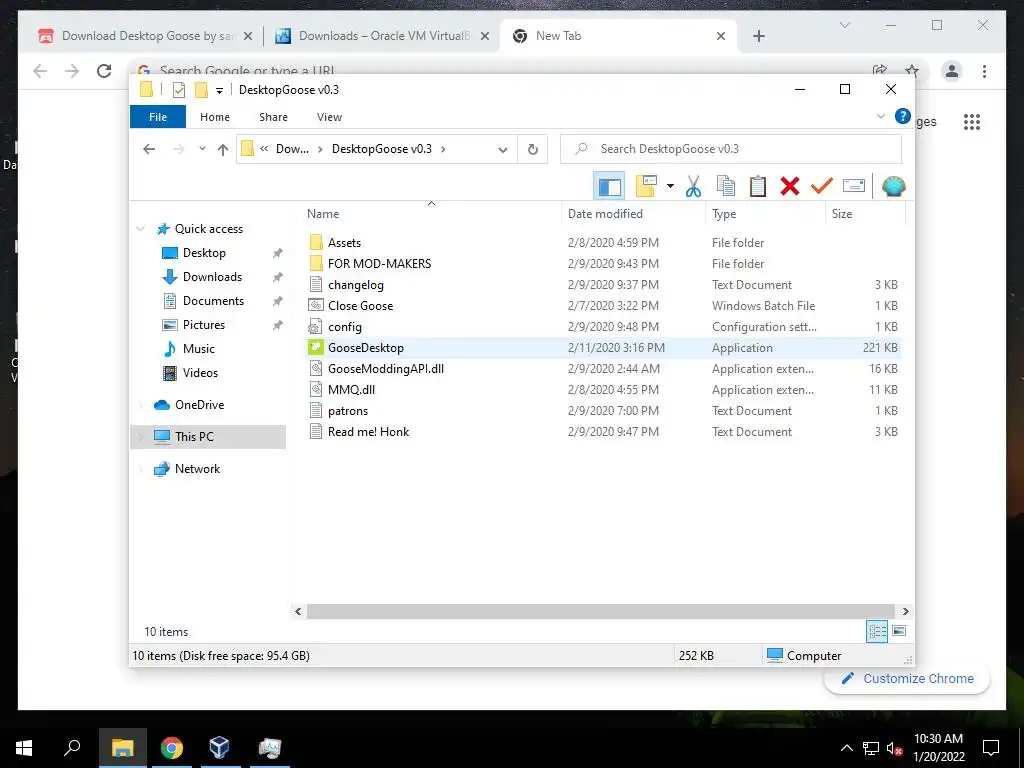
Task: Open the Windows Start menu
Action: coord(24,748)
